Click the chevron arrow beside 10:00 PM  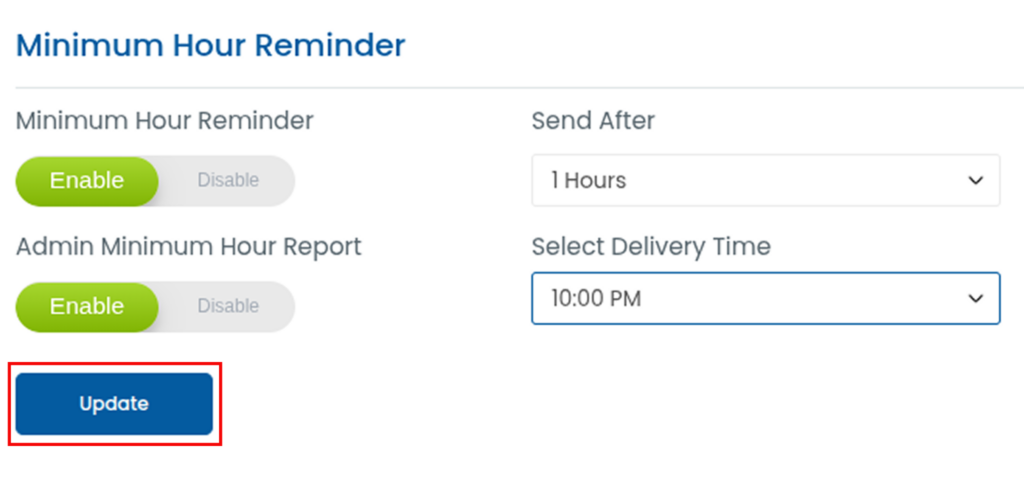tap(976, 299)
